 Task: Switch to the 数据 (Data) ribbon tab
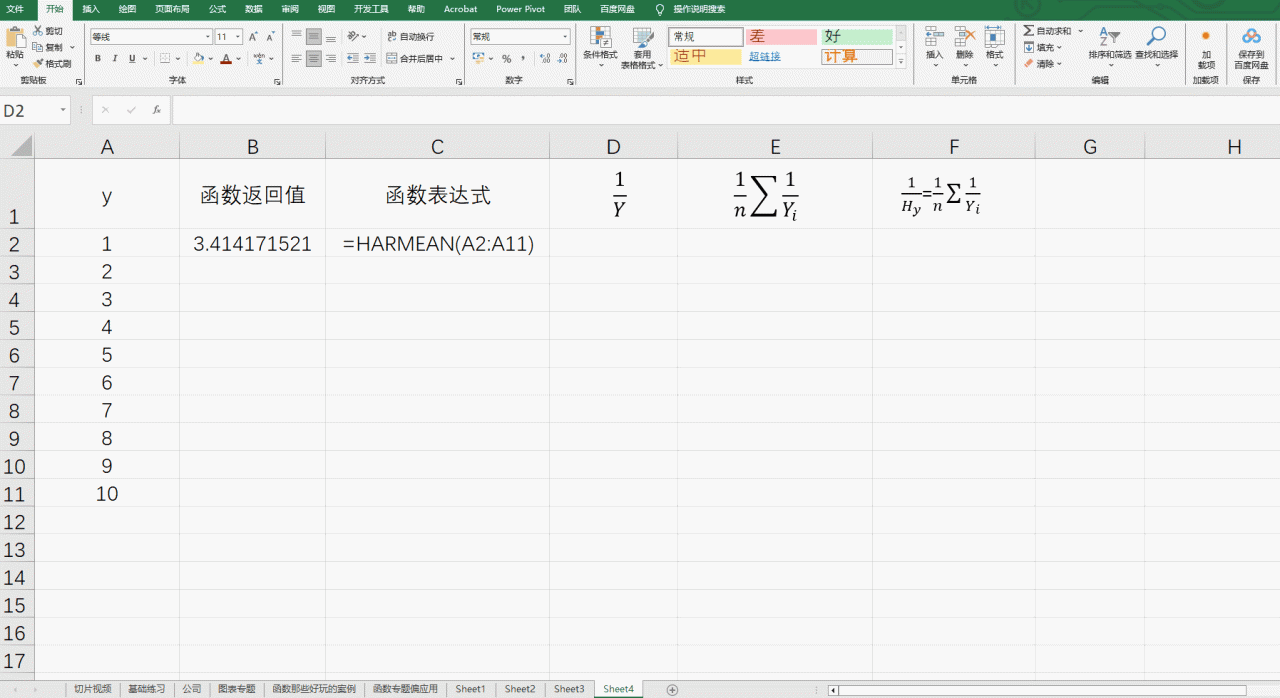[x=254, y=9]
